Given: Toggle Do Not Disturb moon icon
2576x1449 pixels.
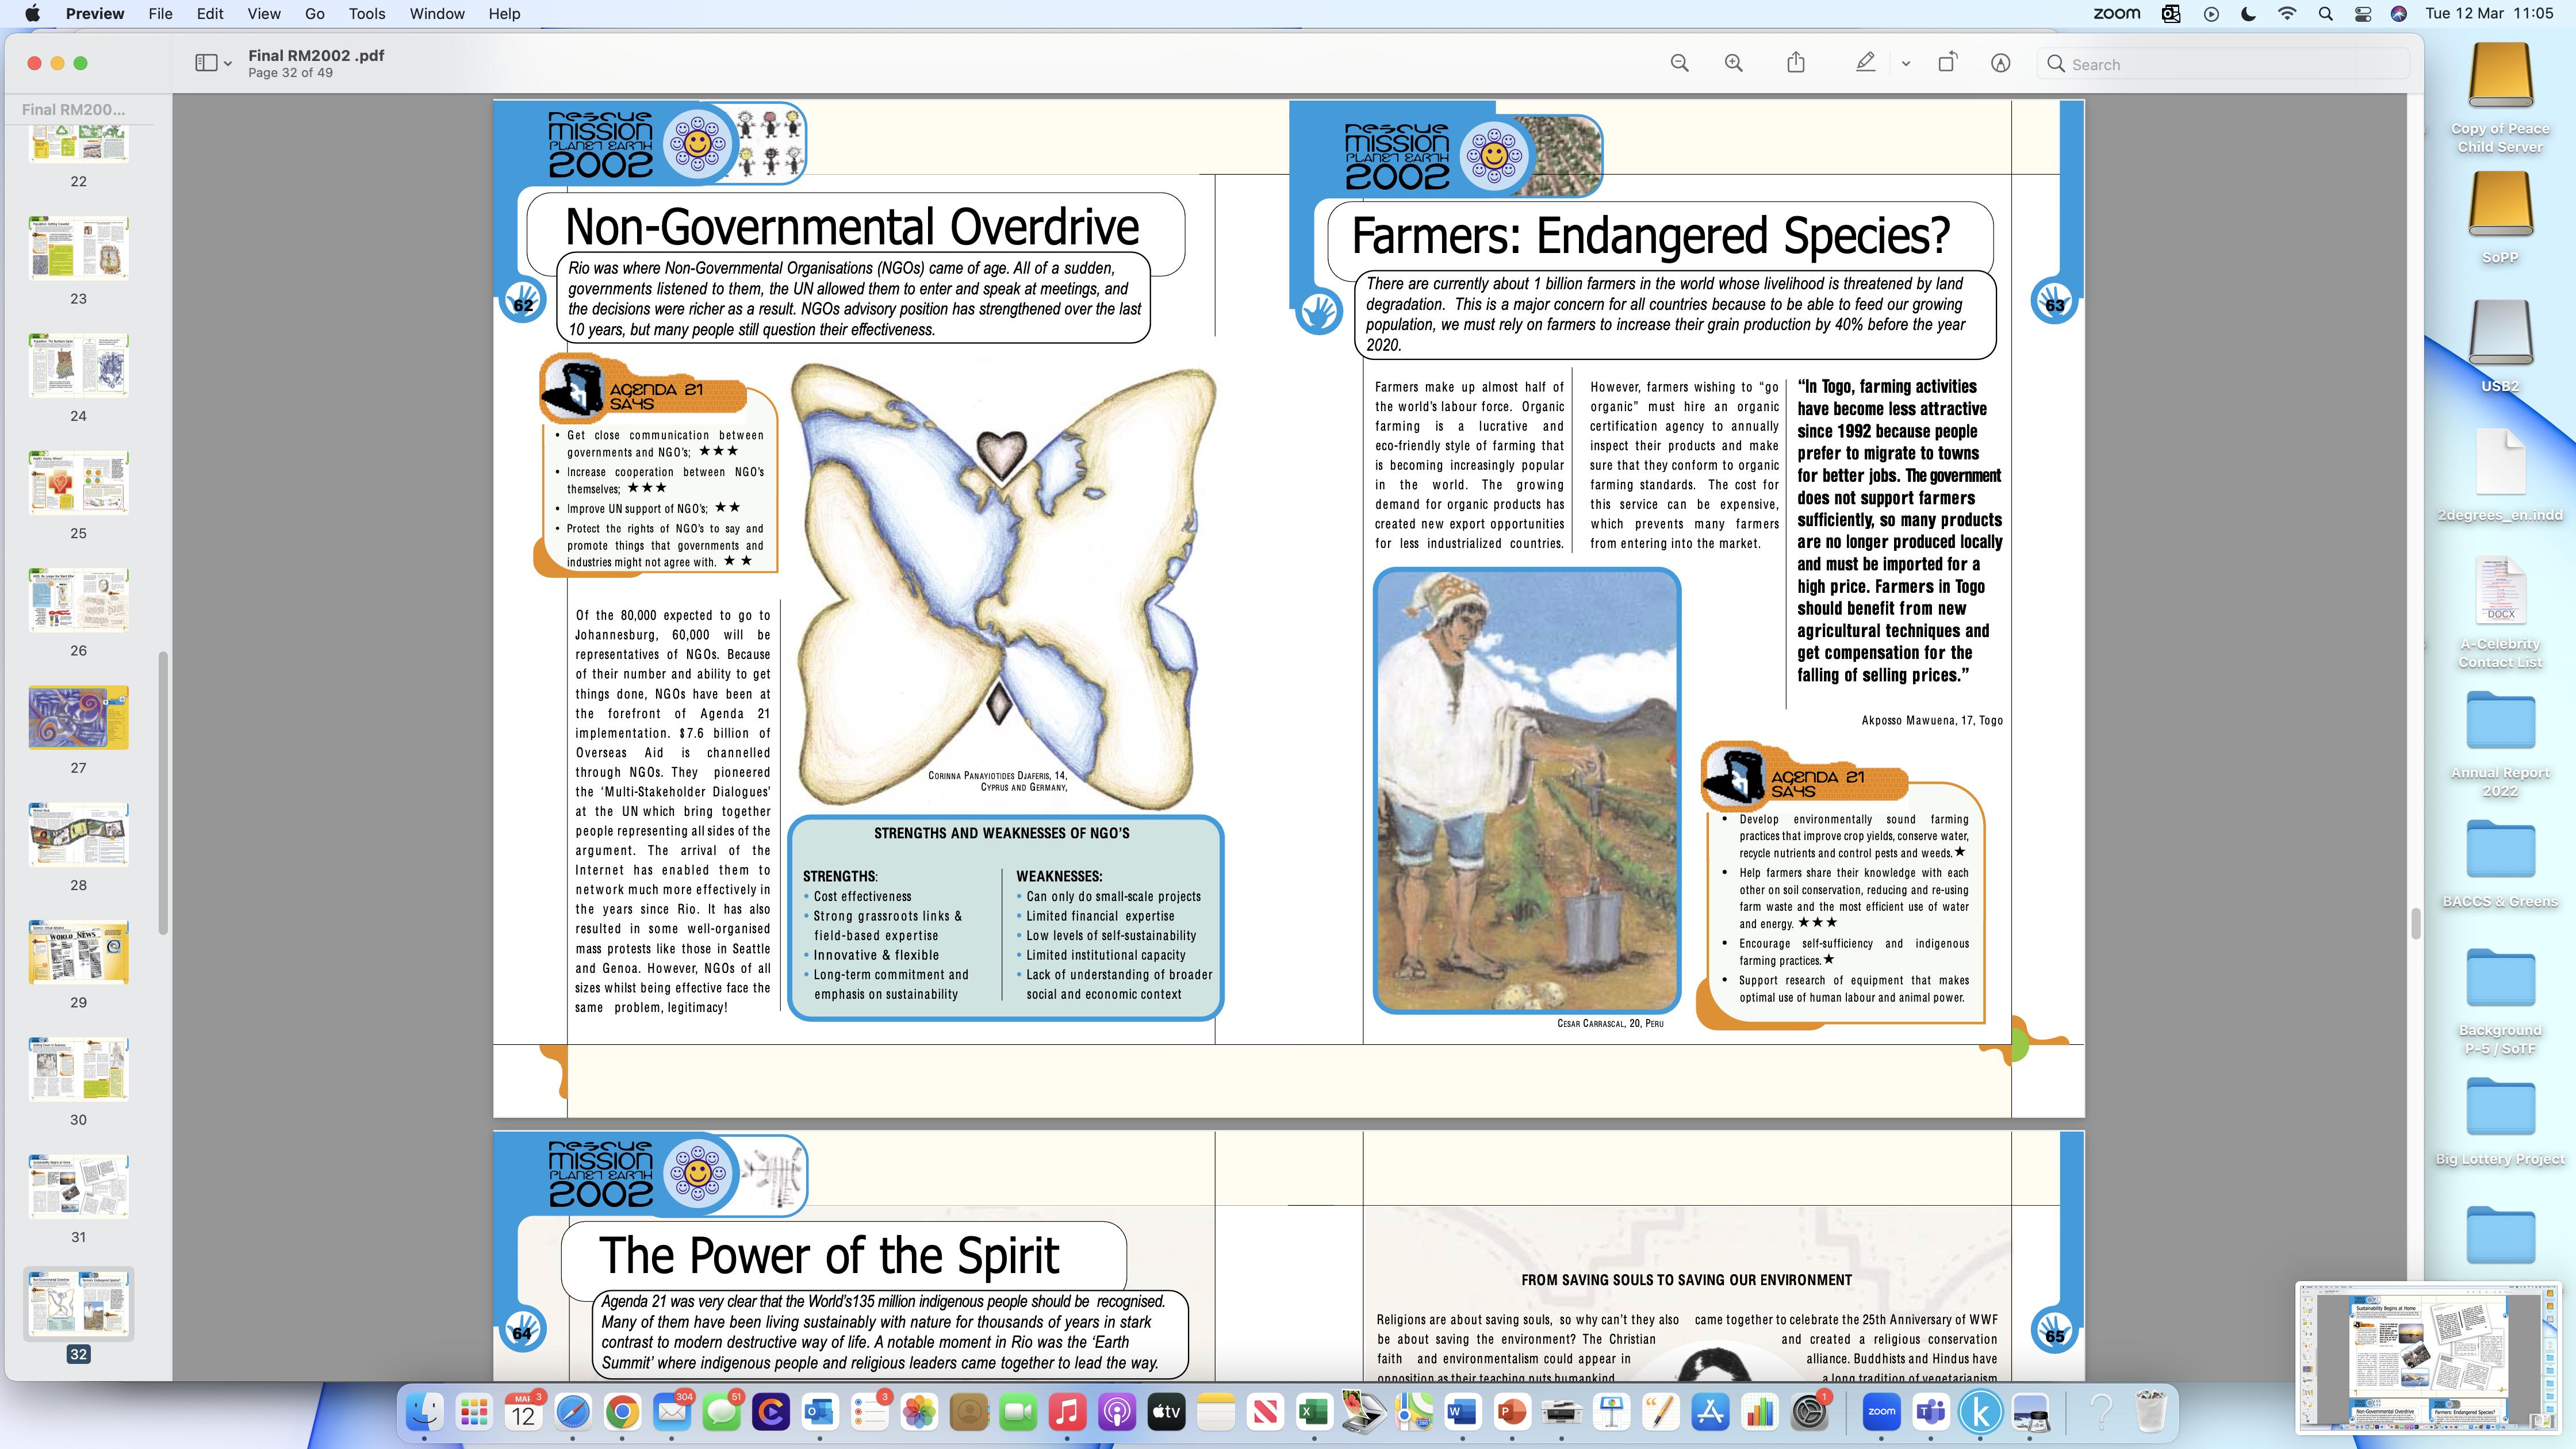Looking at the screenshot, I should click(x=2248, y=14).
